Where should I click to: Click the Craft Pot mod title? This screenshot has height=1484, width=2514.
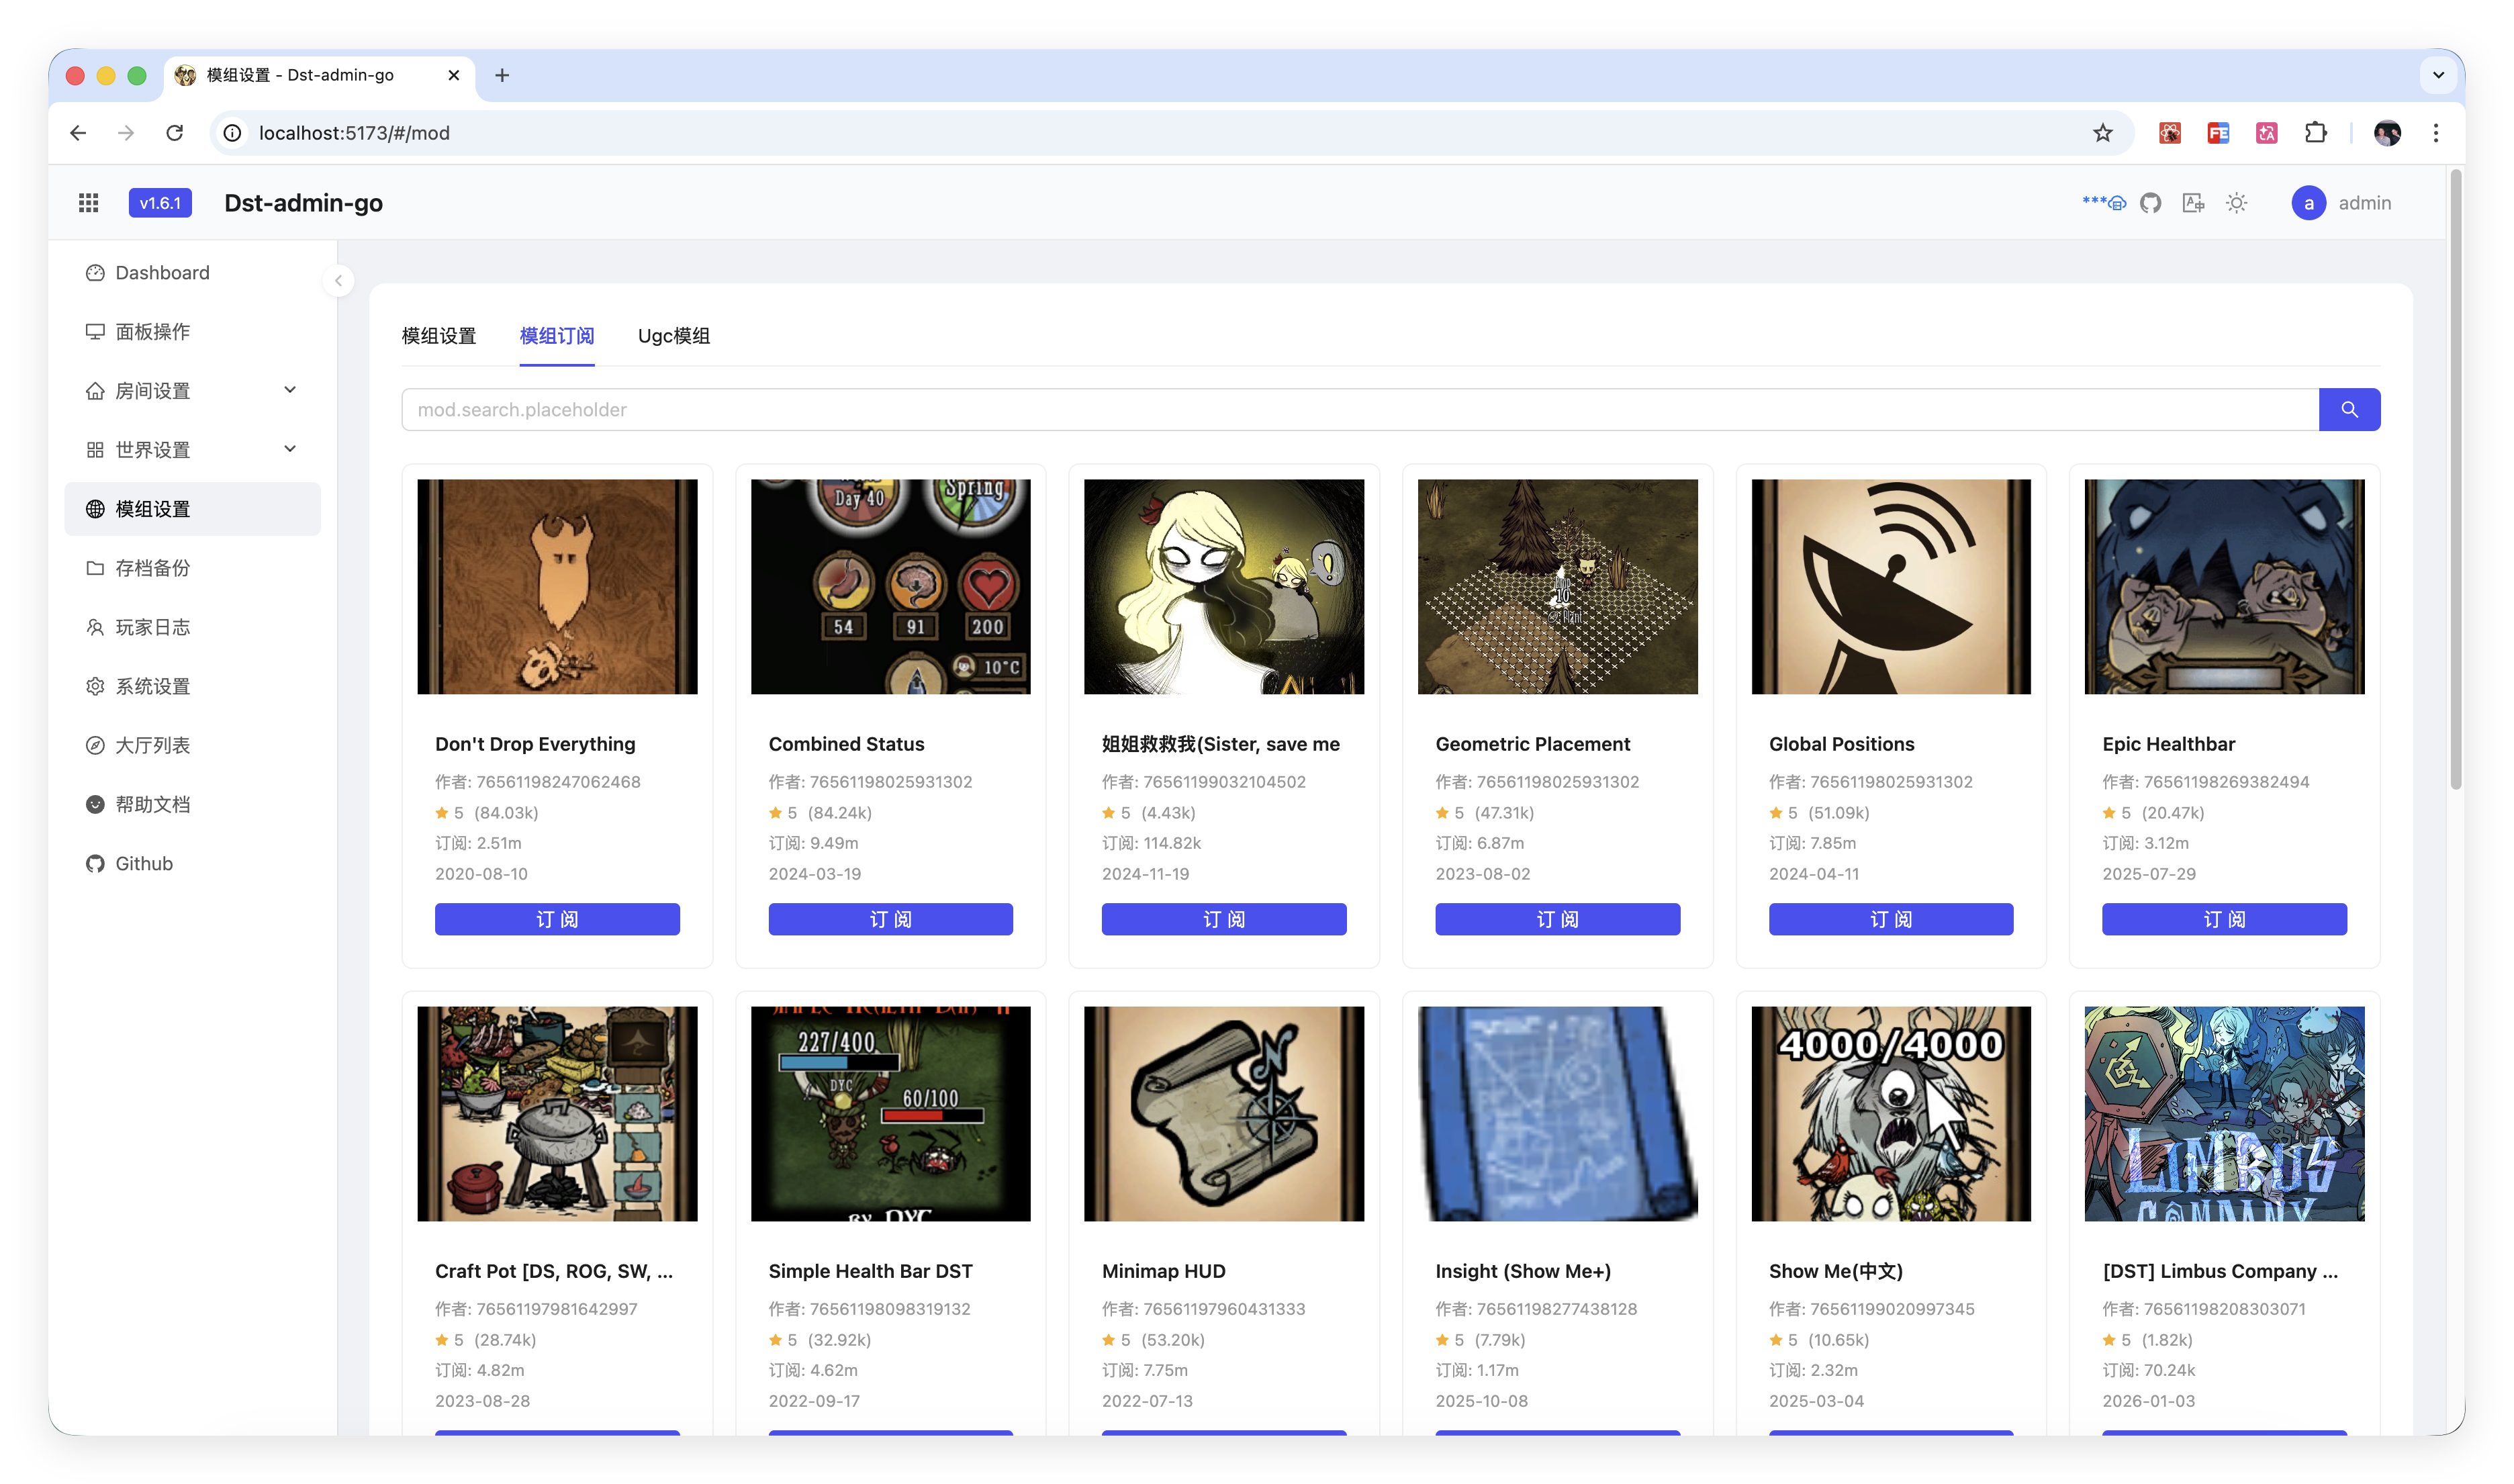click(x=554, y=1271)
